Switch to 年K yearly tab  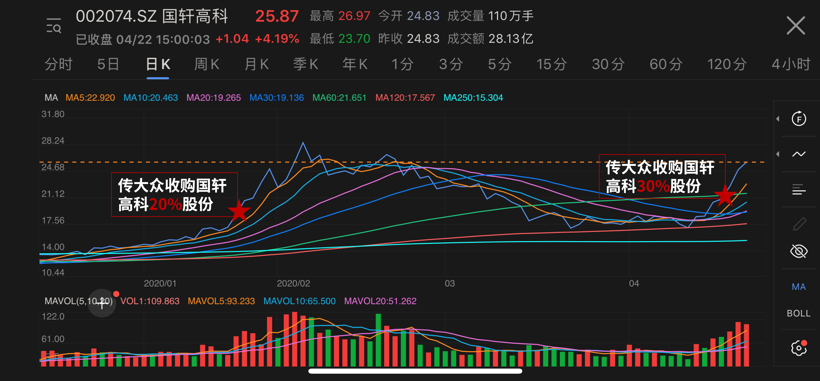point(355,64)
